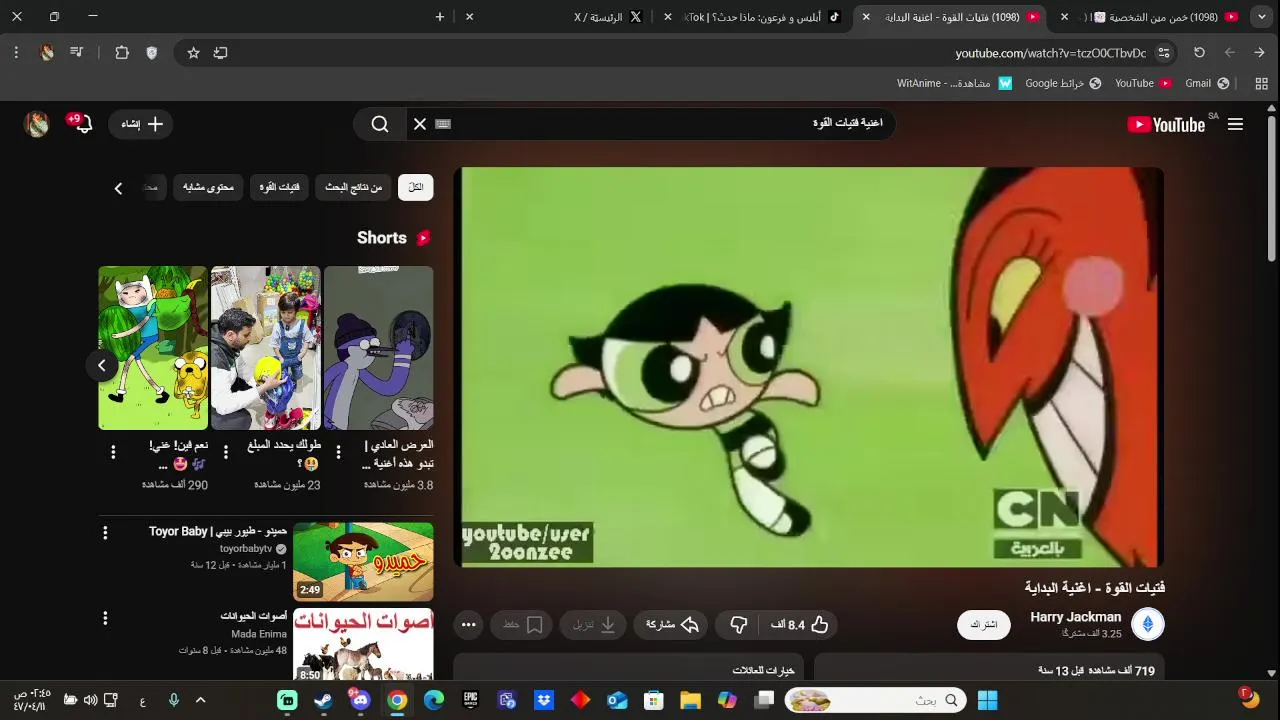Open the YouTube guide hamburger menu

coord(1235,124)
